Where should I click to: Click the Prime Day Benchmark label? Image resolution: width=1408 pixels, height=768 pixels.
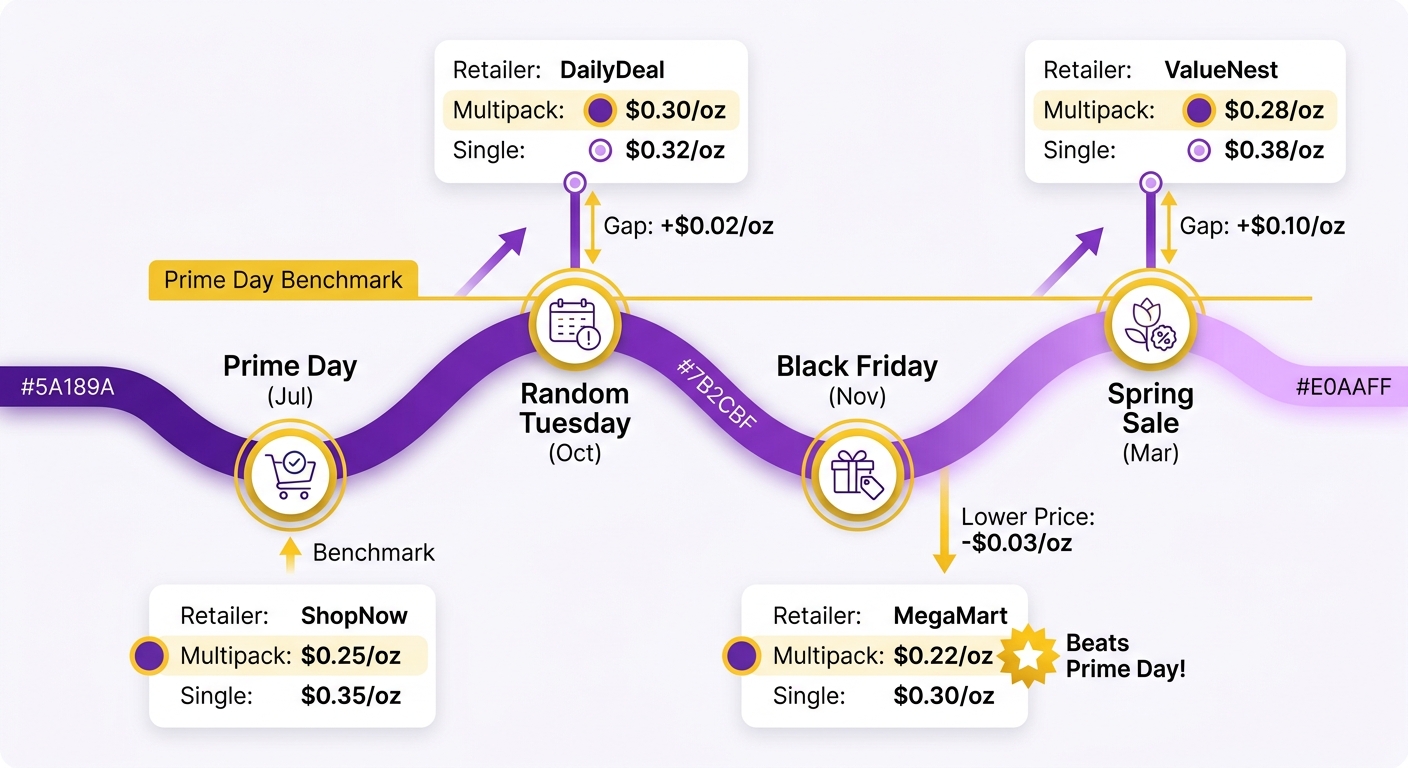click(283, 280)
